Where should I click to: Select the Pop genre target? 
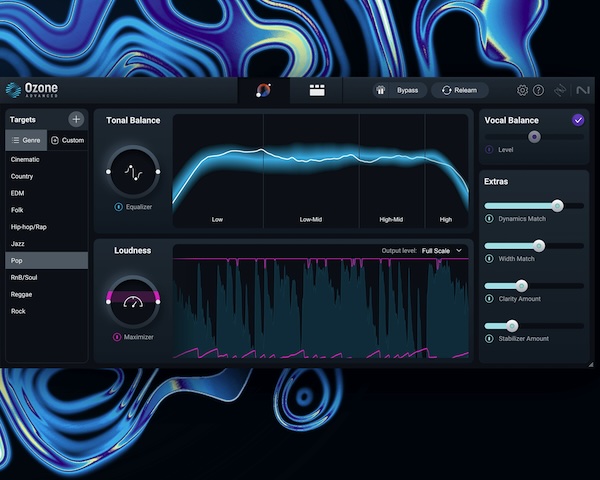[47, 260]
